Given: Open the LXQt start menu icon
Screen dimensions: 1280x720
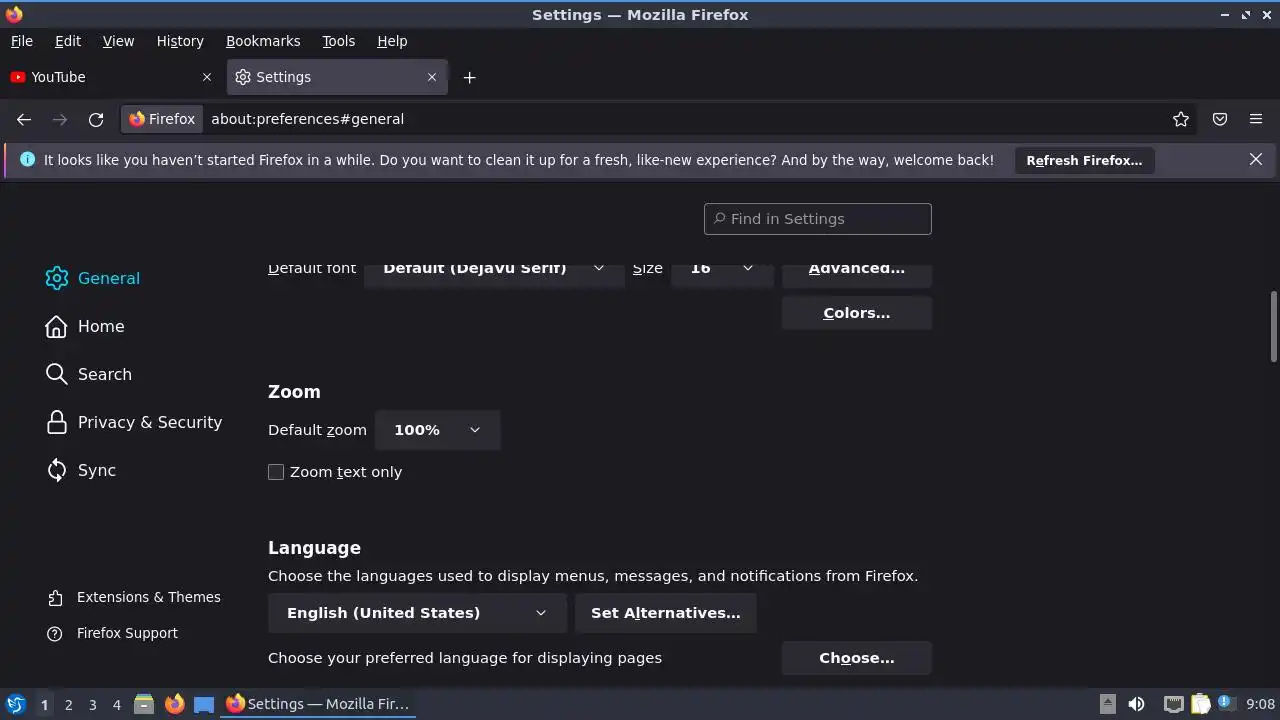Looking at the screenshot, I should [x=15, y=704].
